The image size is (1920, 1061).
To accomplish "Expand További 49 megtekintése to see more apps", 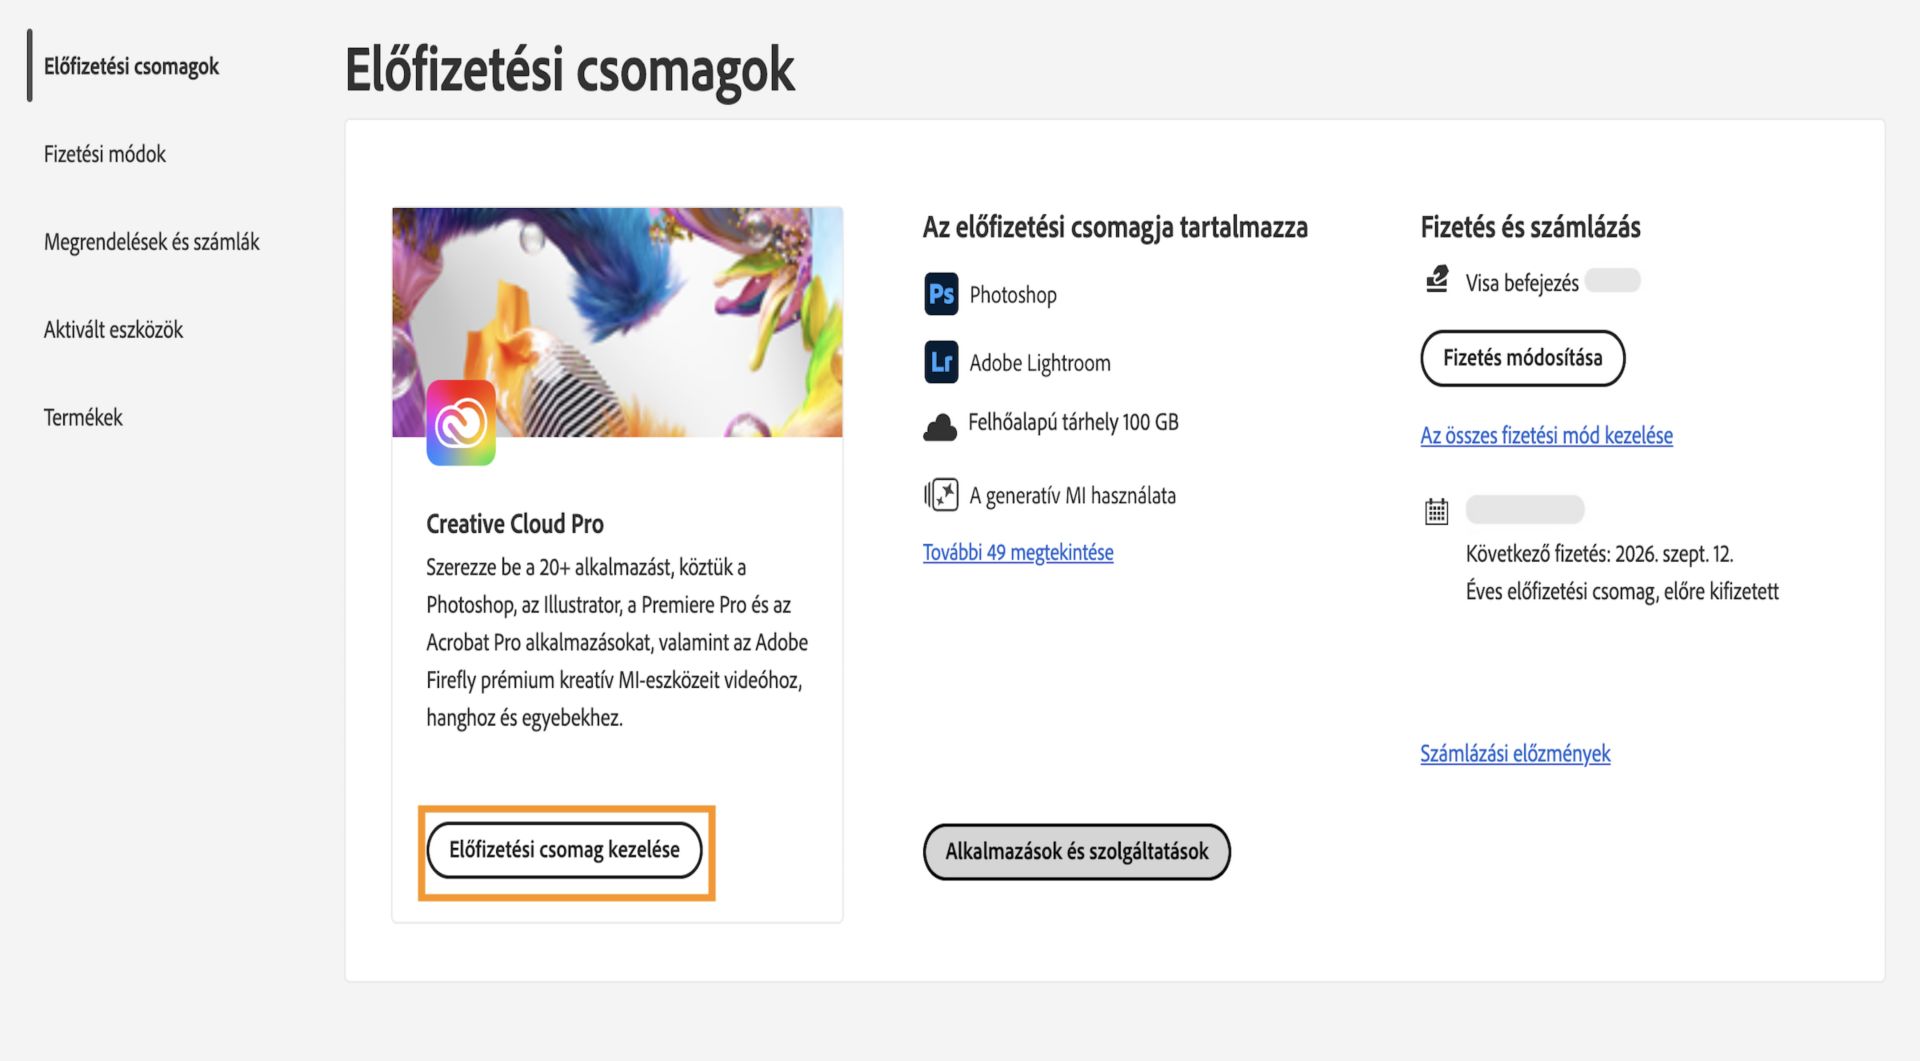I will [x=1017, y=551].
